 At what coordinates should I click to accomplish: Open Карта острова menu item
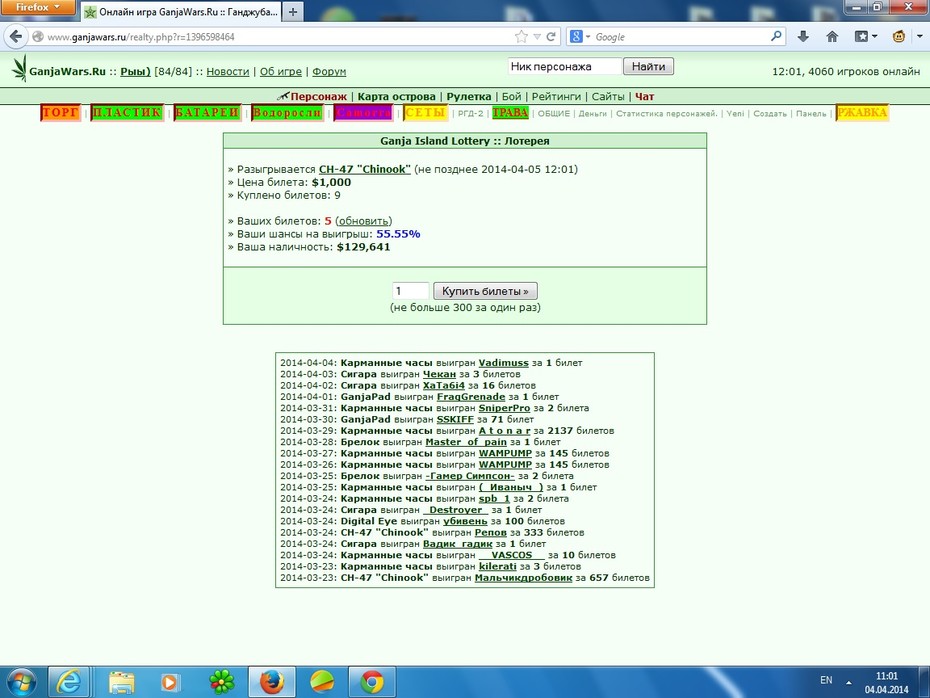pos(396,97)
